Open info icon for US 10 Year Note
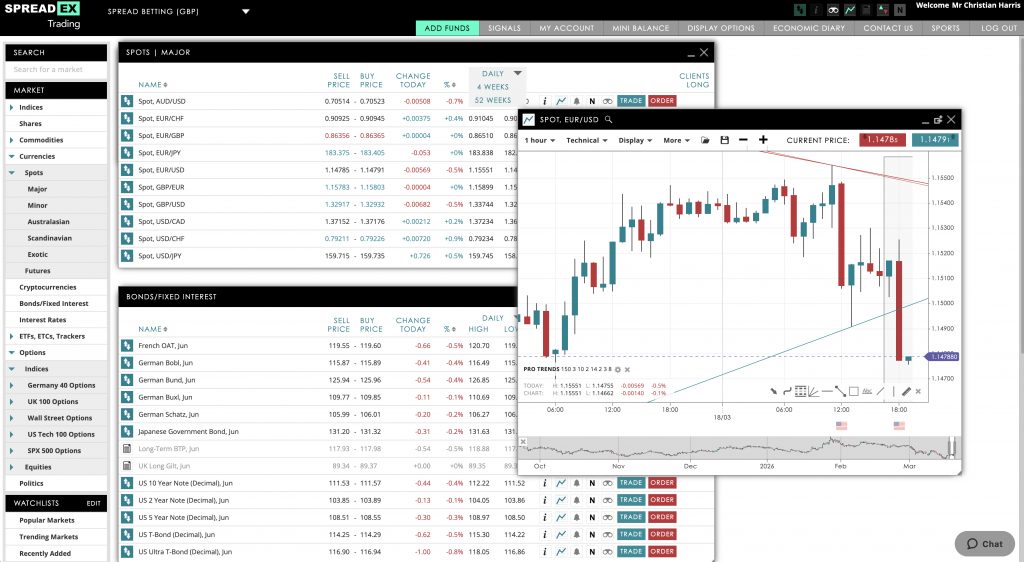The width and height of the screenshot is (1024, 562). coord(545,483)
